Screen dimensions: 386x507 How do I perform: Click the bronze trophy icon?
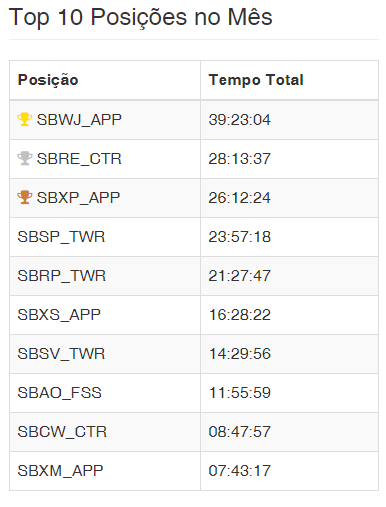click(25, 197)
